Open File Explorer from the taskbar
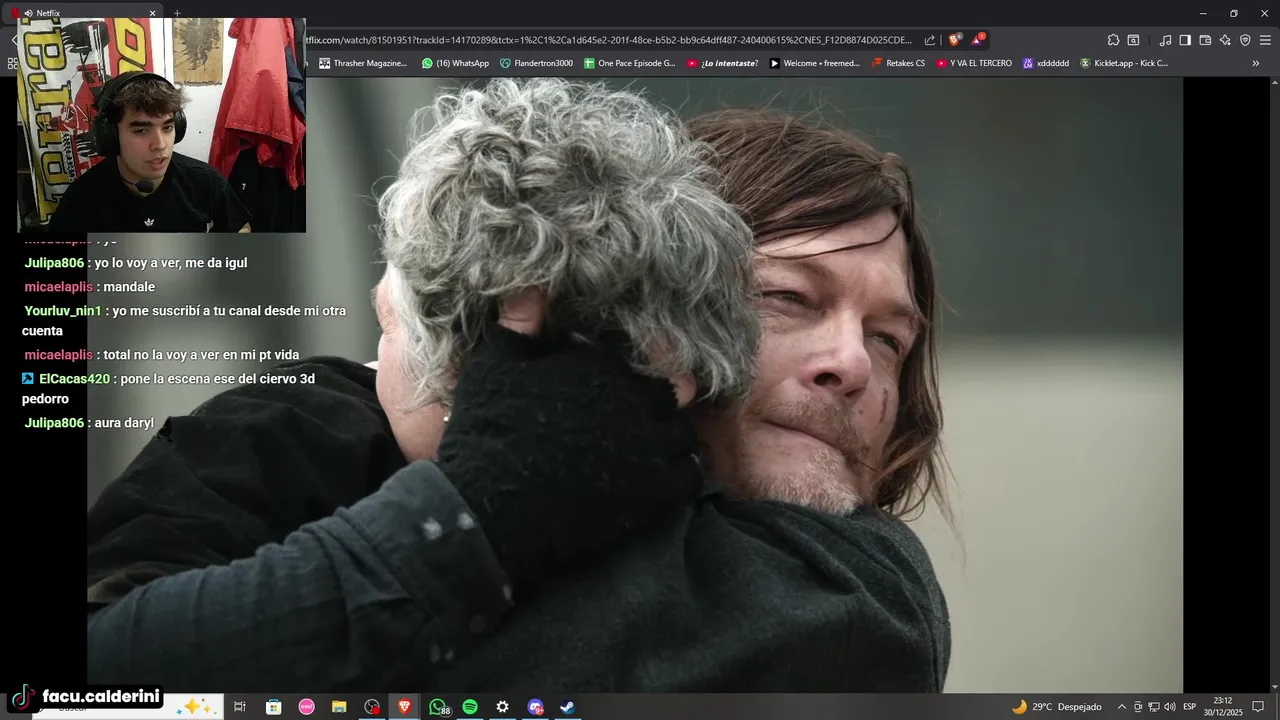Image resolution: width=1280 pixels, height=720 pixels. [x=339, y=707]
